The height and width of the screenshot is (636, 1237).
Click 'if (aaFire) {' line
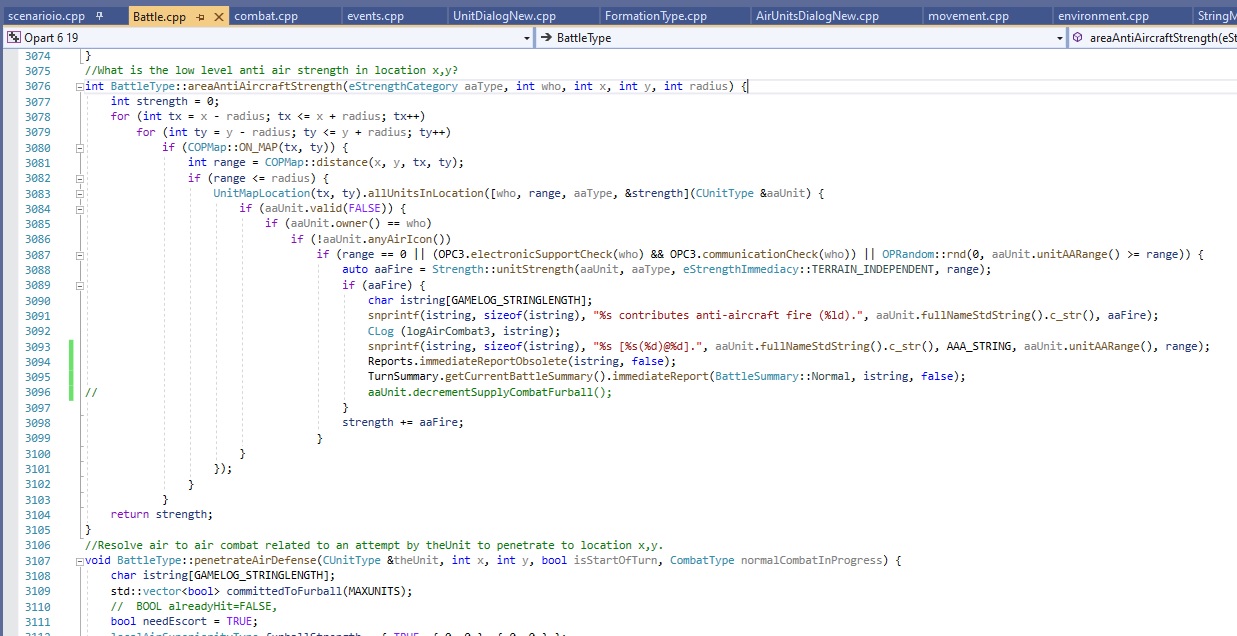[x=383, y=285]
